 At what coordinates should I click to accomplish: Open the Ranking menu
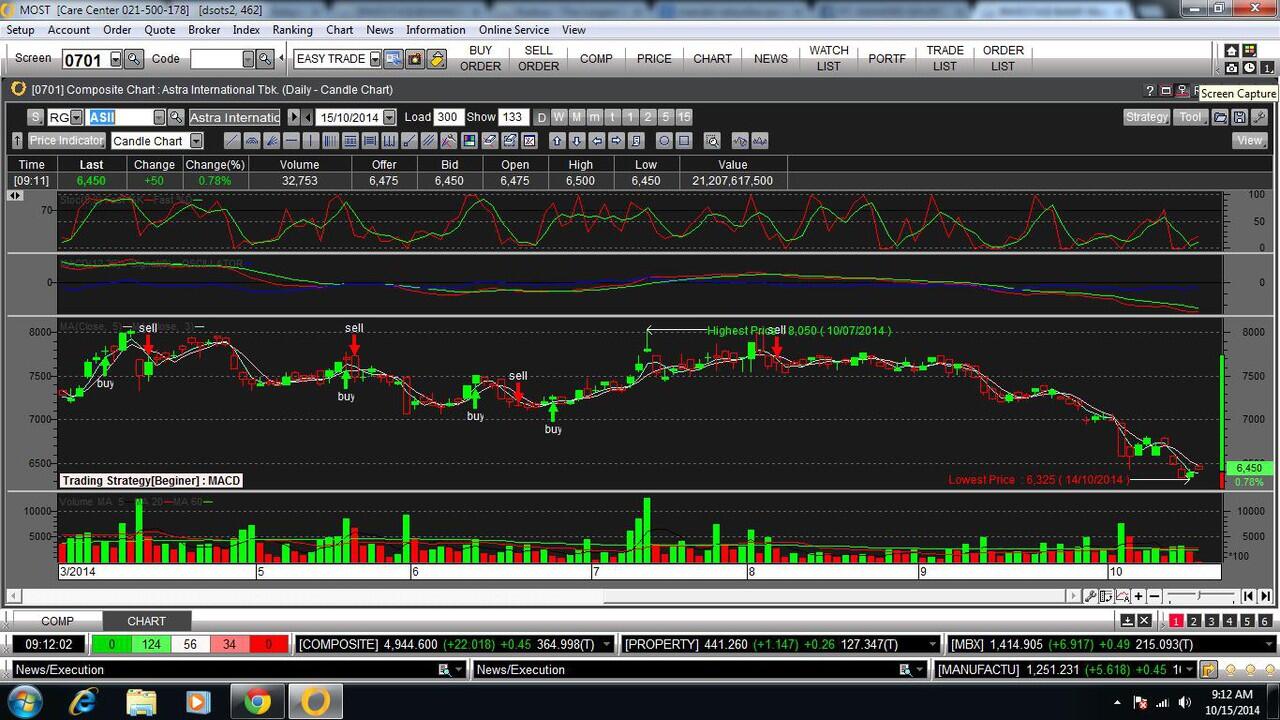pos(292,30)
